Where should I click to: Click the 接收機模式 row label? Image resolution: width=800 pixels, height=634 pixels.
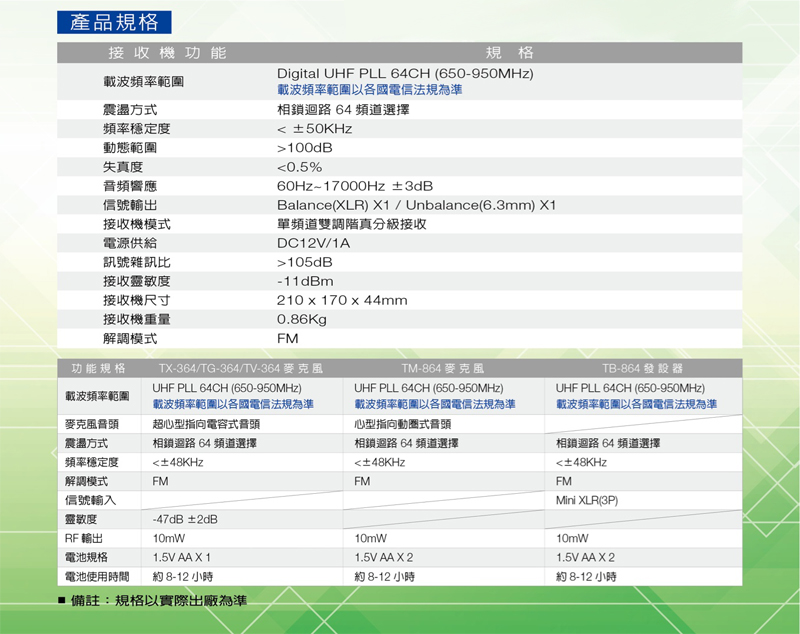click(137, 224)
